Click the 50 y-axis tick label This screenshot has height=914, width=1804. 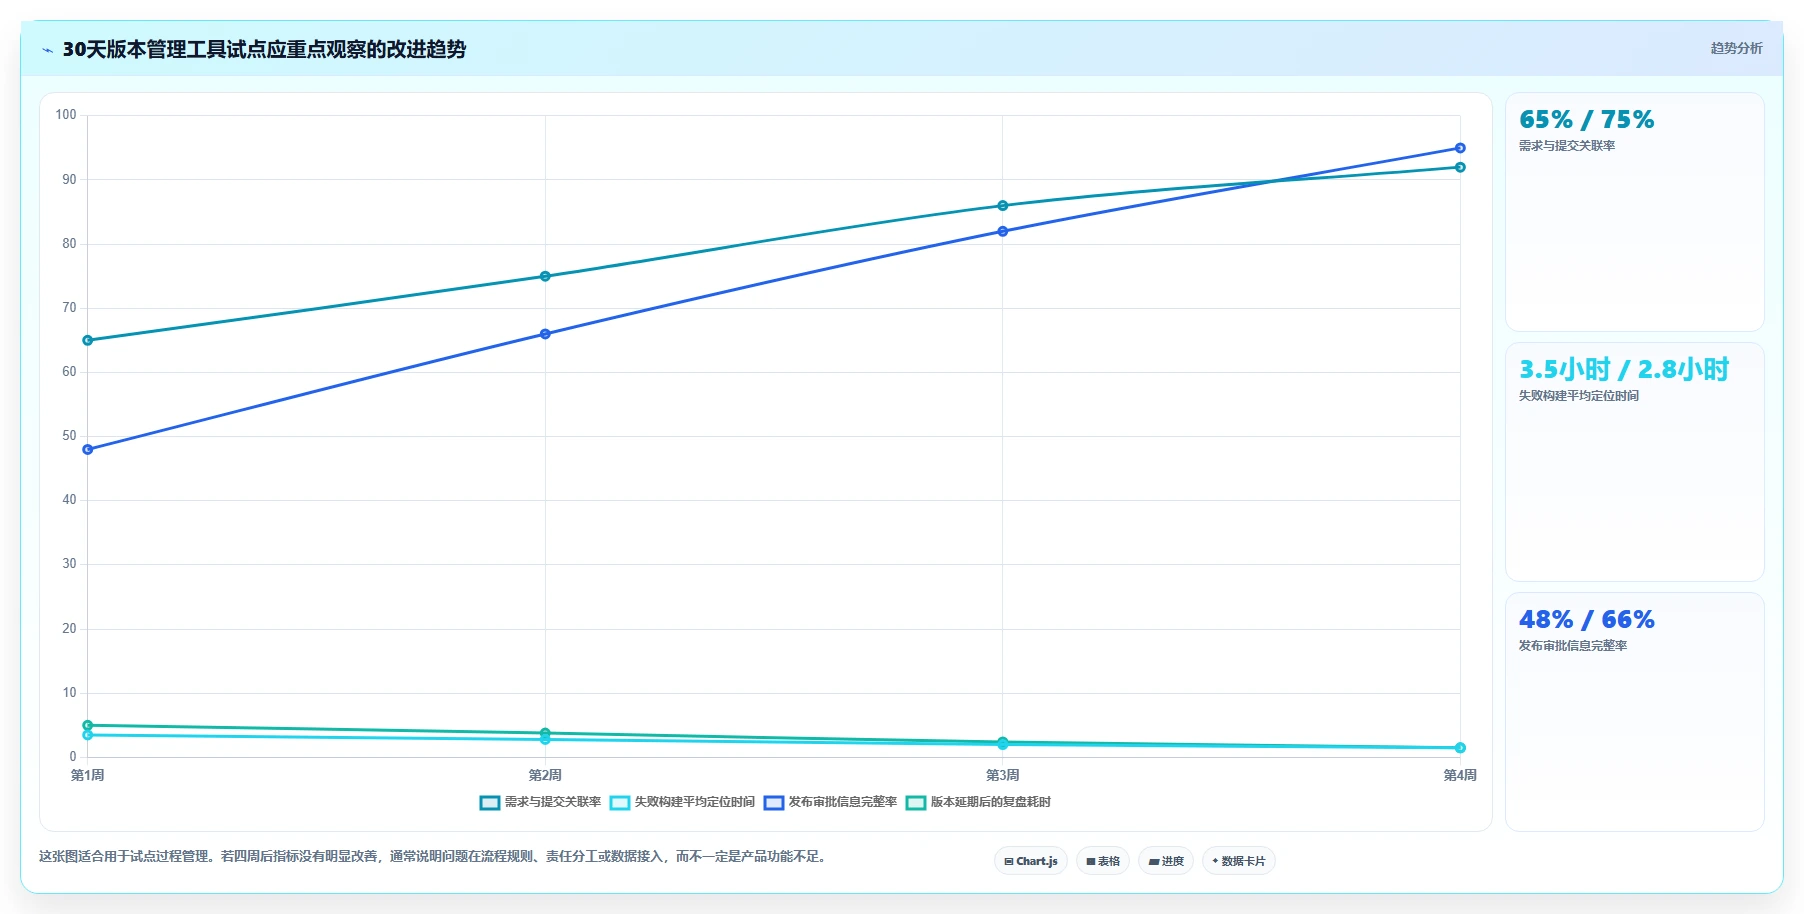(x=69, y=436)
